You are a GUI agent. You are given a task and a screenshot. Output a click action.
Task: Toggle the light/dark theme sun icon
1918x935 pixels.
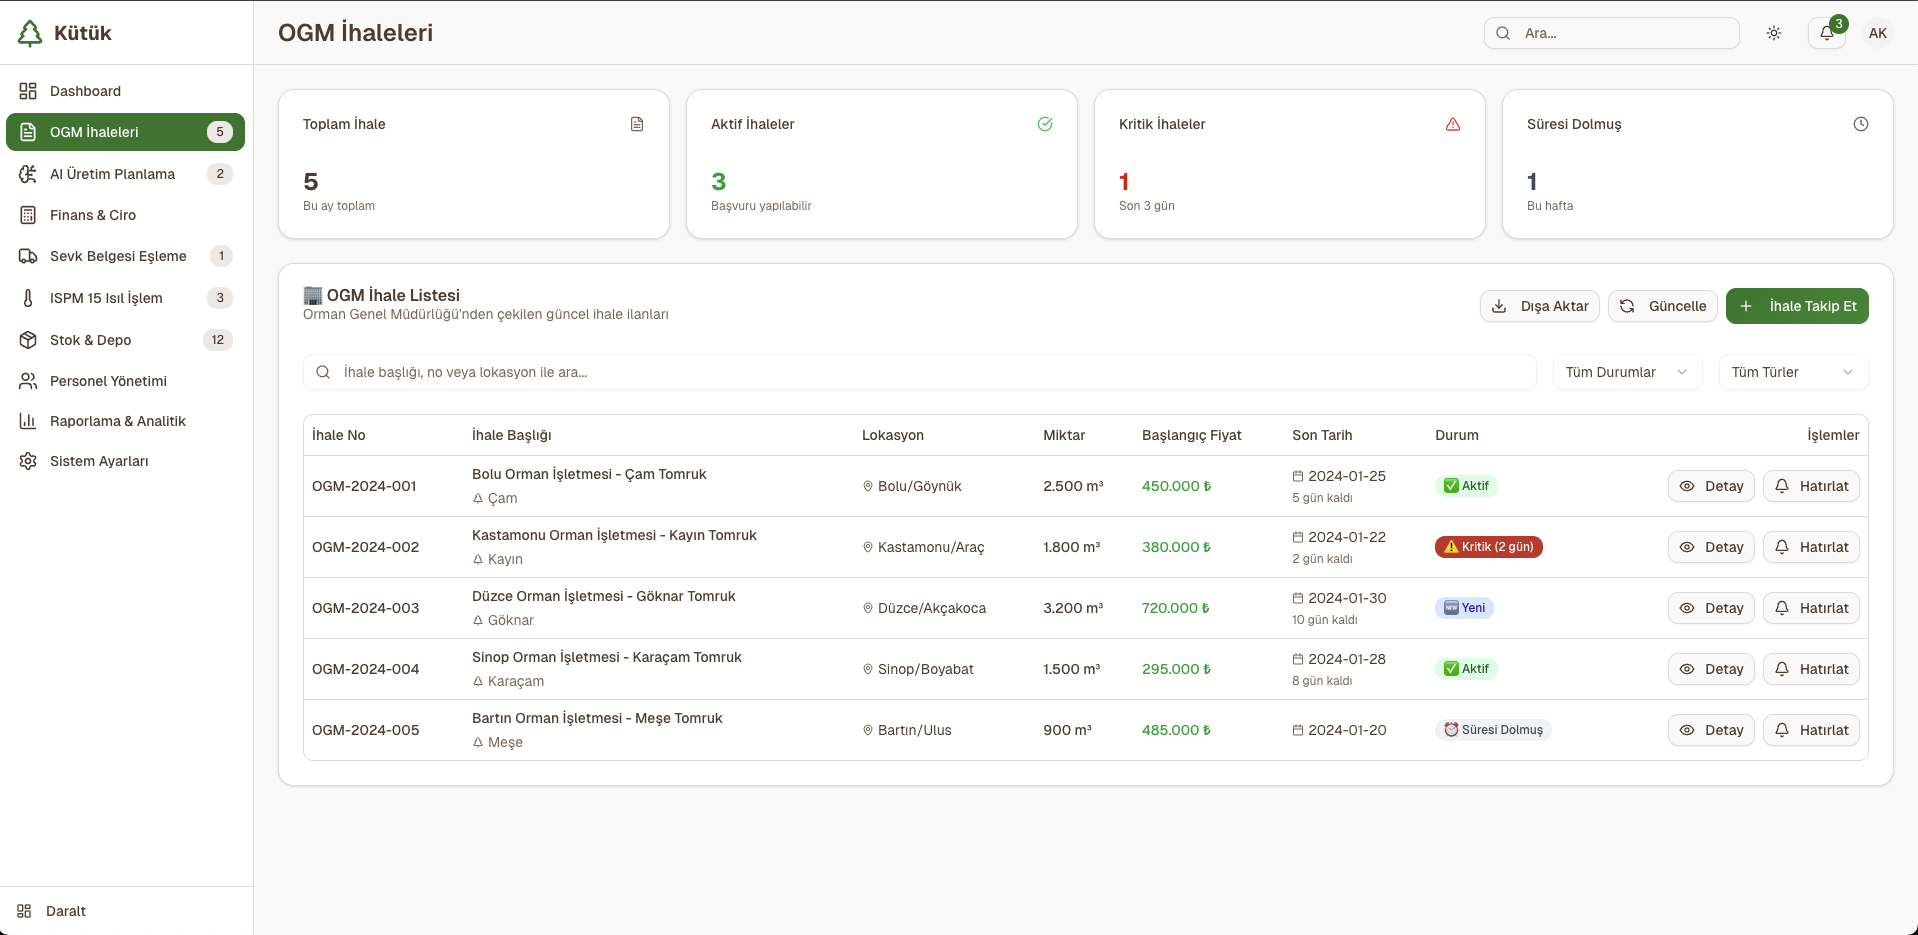(1774, 33)
